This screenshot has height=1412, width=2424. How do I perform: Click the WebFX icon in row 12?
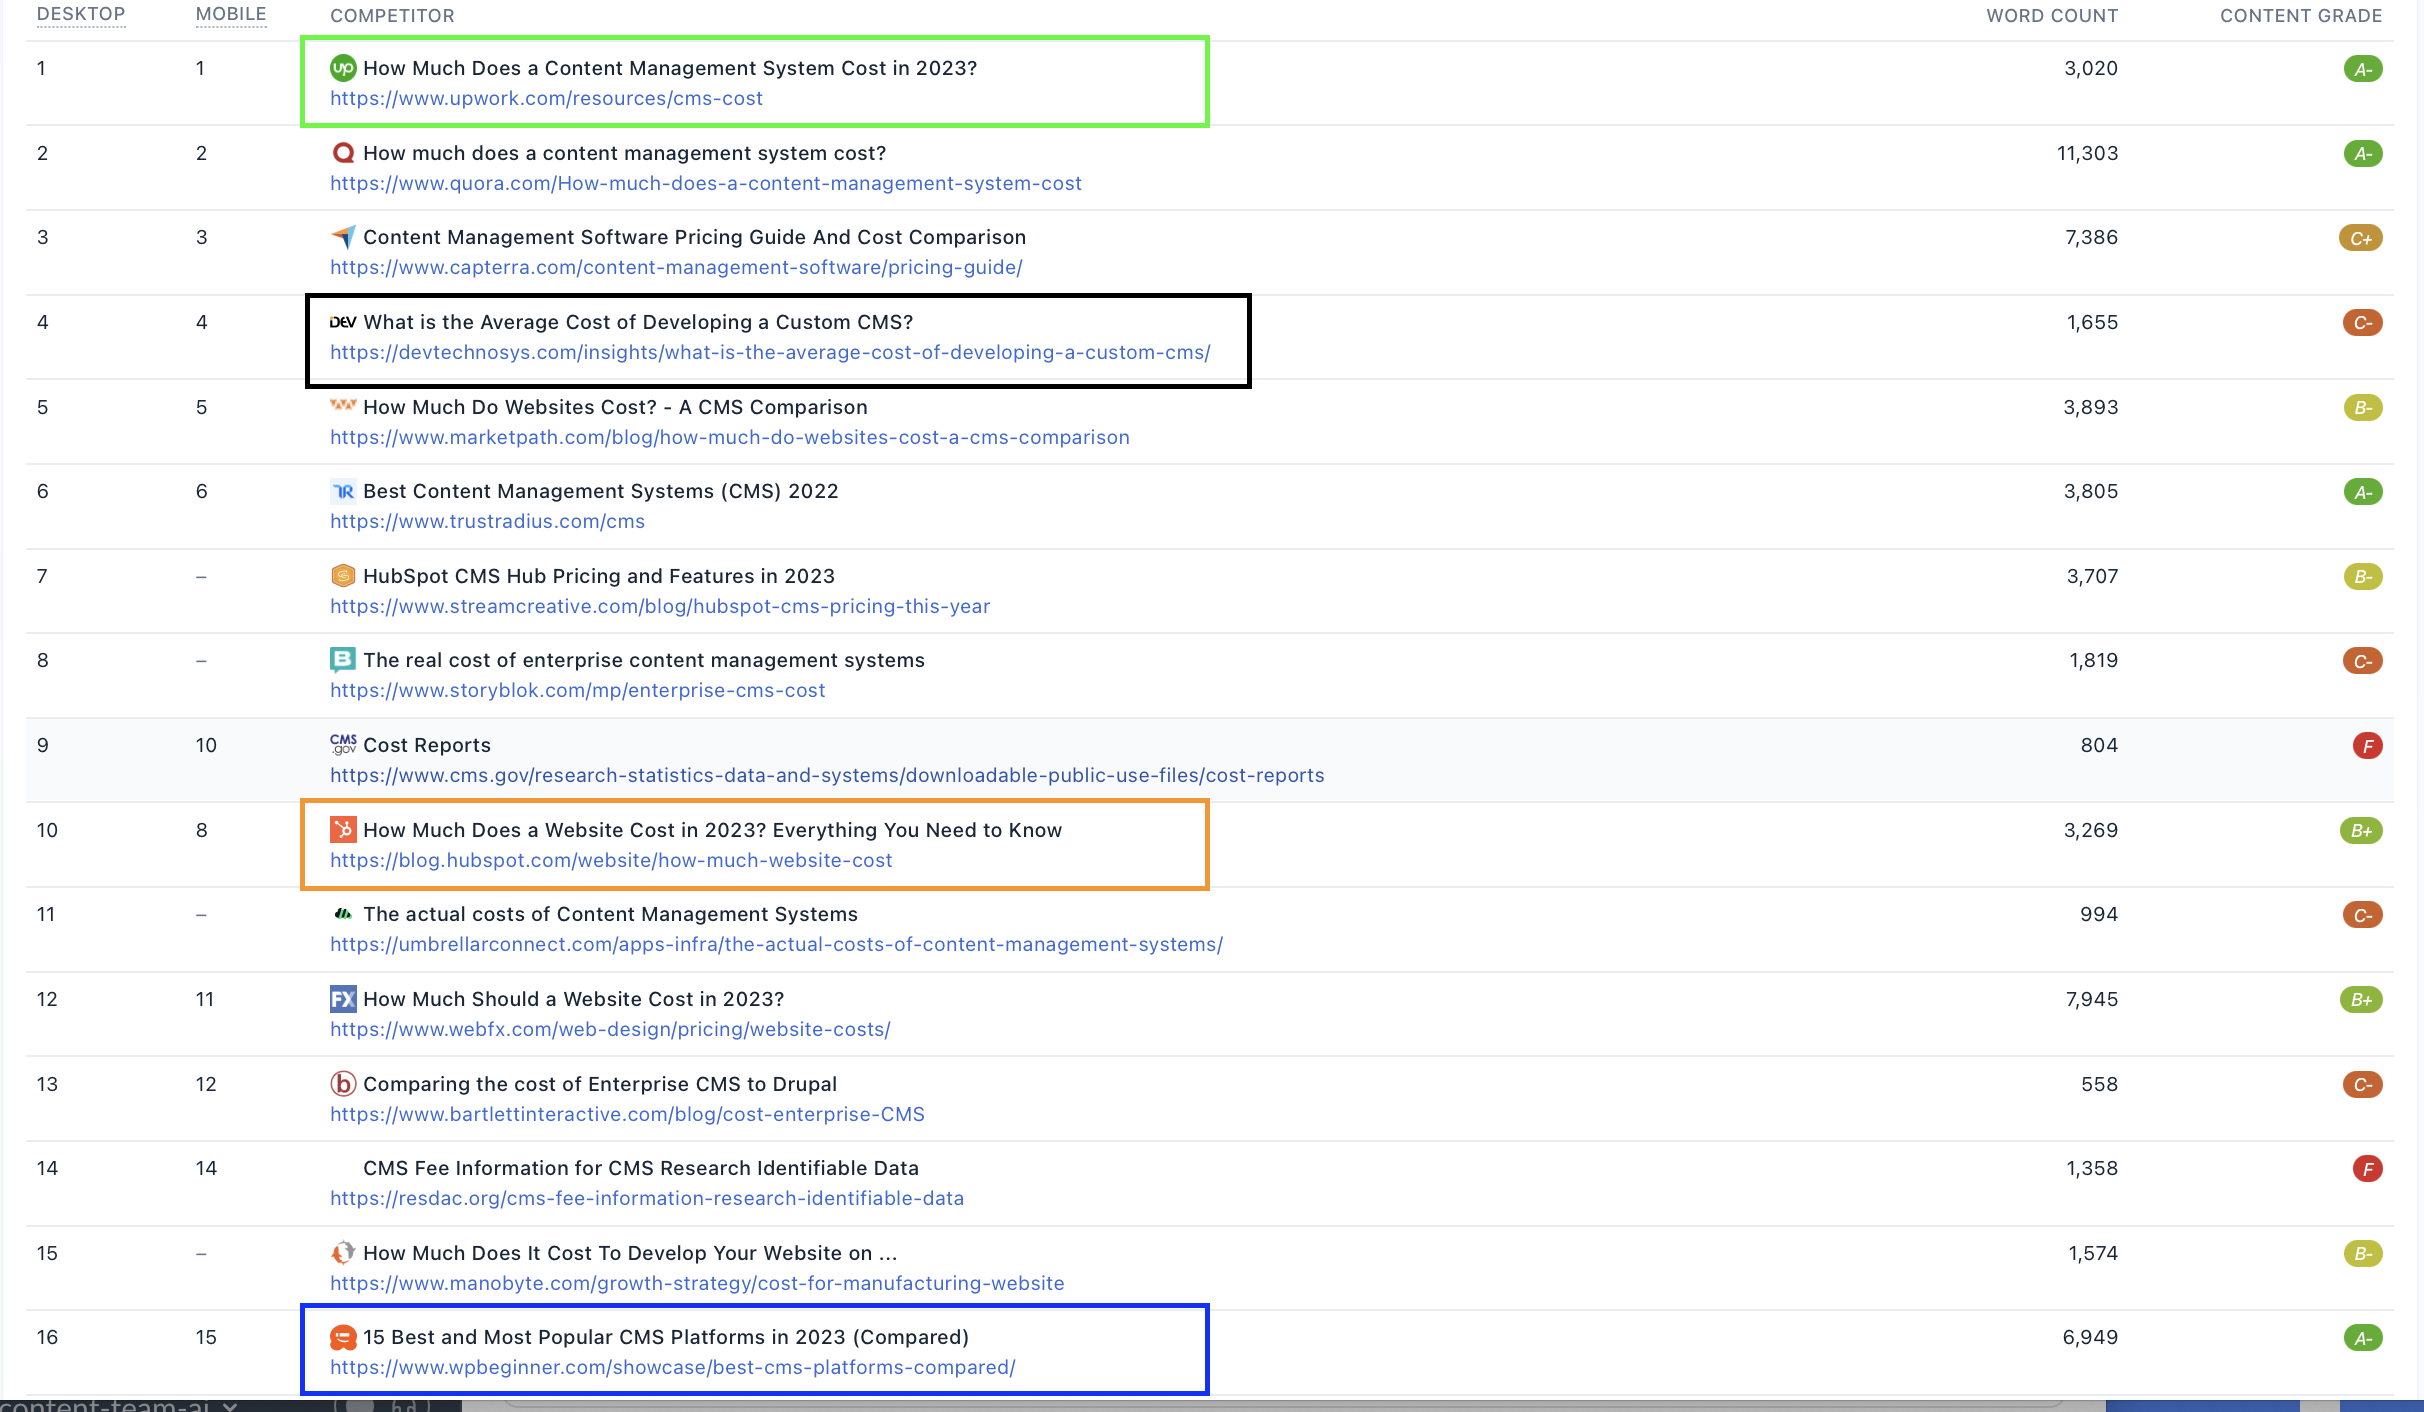pos(343,999)
